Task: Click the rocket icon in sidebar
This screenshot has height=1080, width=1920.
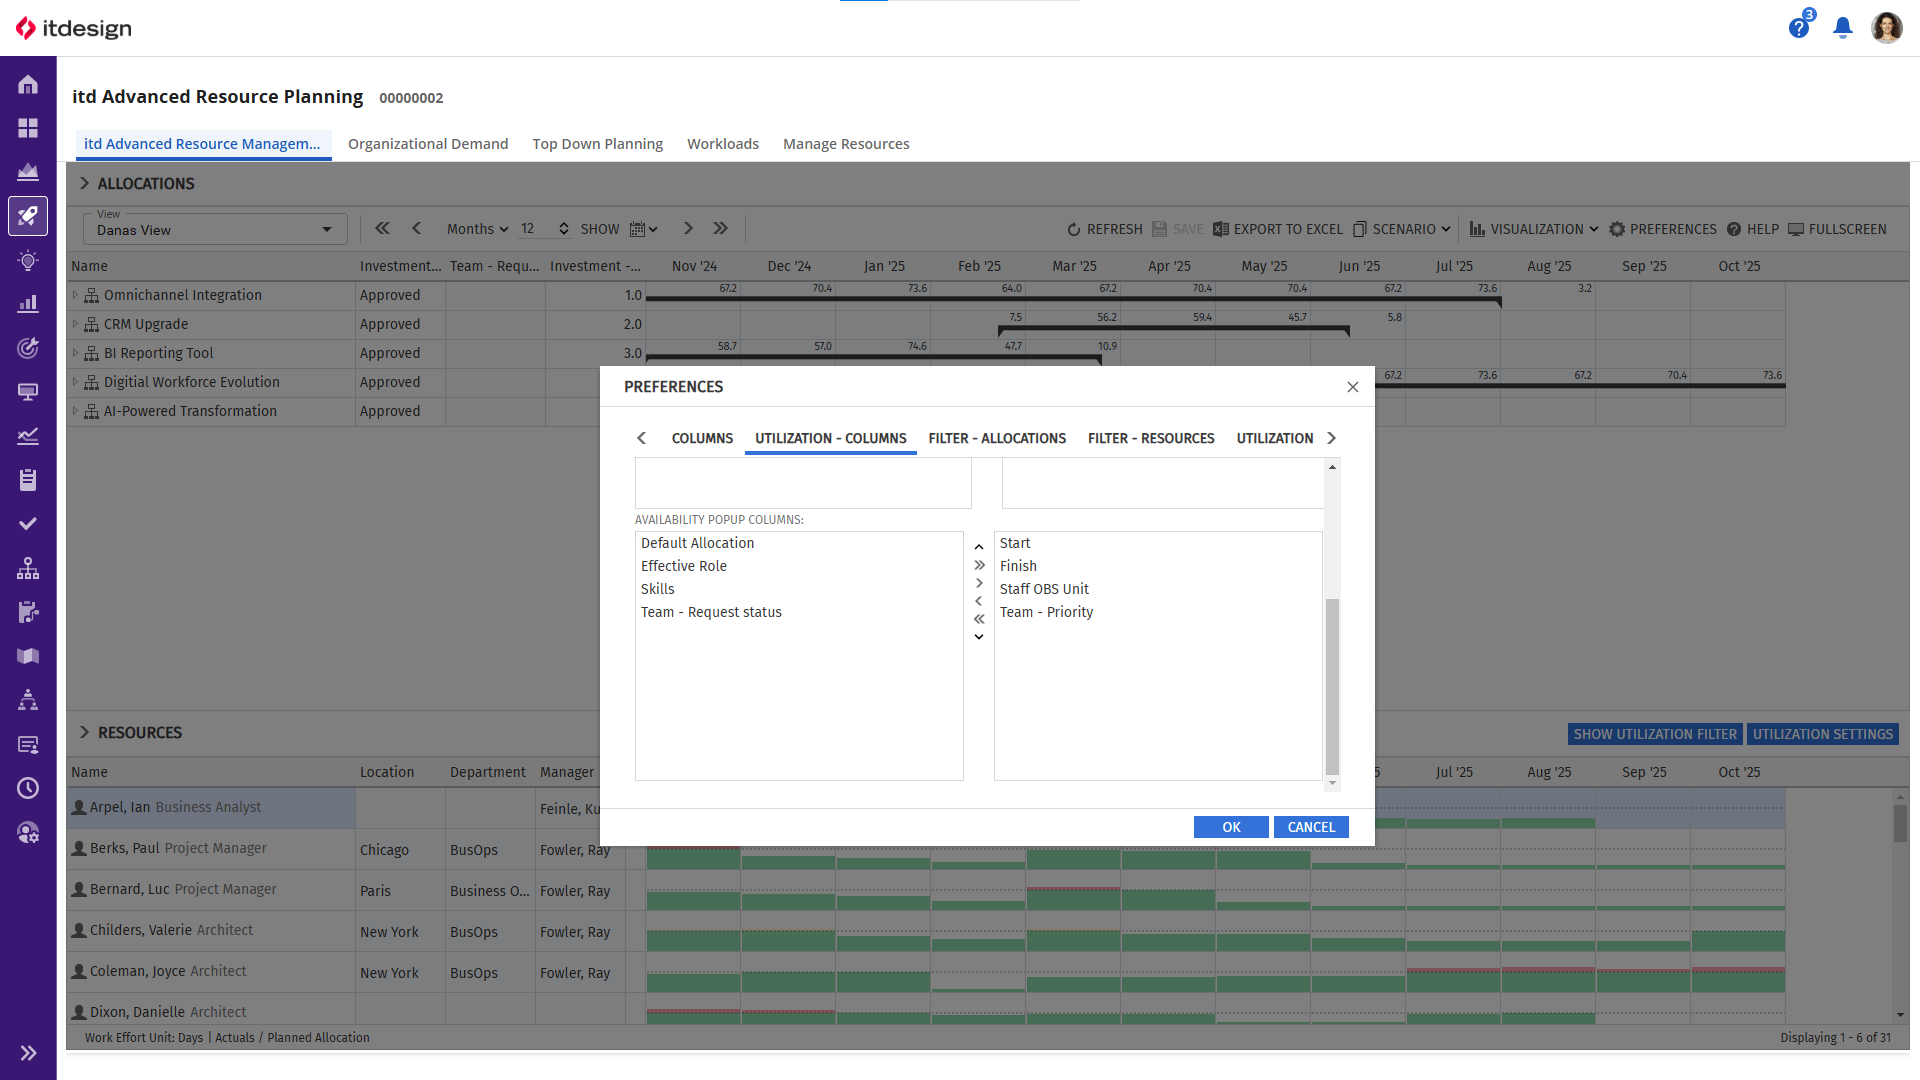Action: coord(28,216)
